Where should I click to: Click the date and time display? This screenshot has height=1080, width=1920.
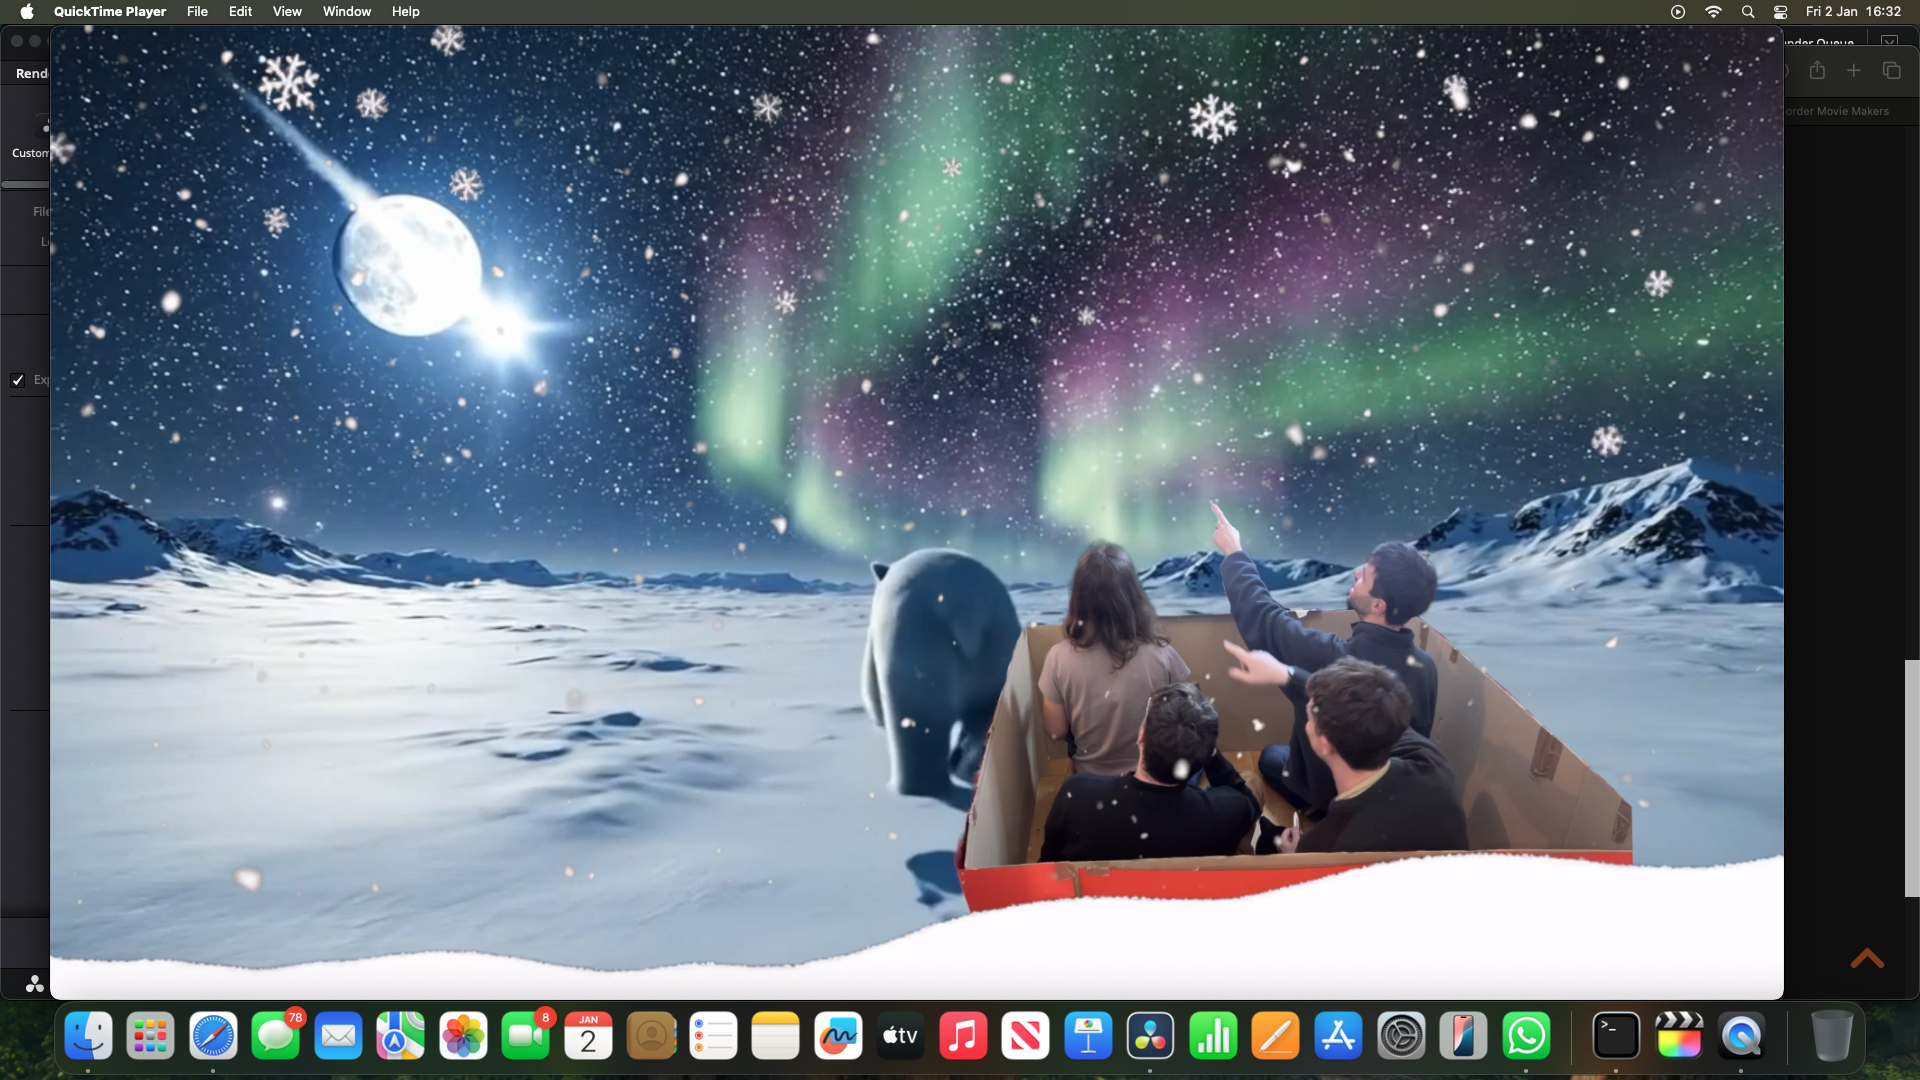(x=1853, y=12)
